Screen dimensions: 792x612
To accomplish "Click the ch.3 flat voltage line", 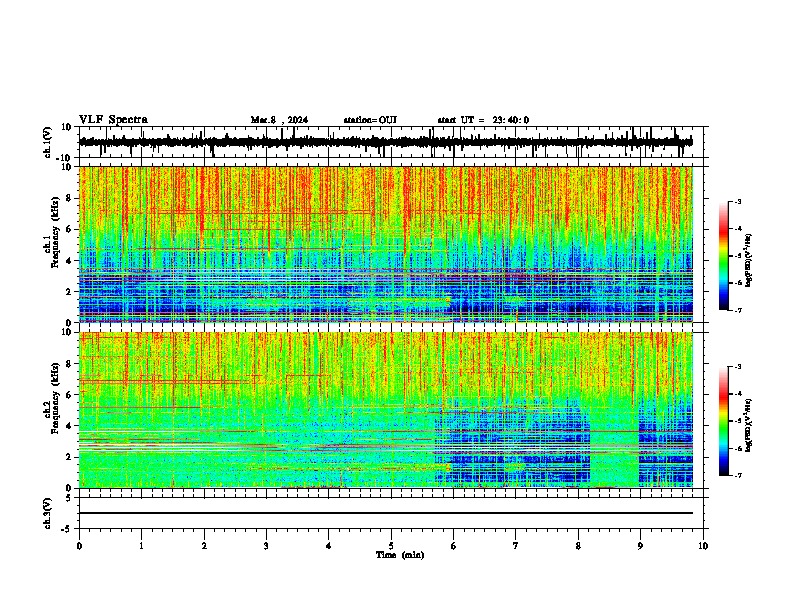I will point(385,513).
